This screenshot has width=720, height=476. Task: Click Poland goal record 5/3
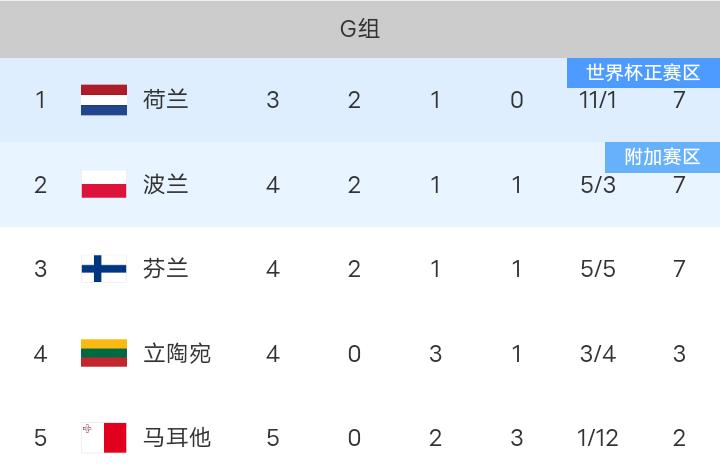point(597,185)
